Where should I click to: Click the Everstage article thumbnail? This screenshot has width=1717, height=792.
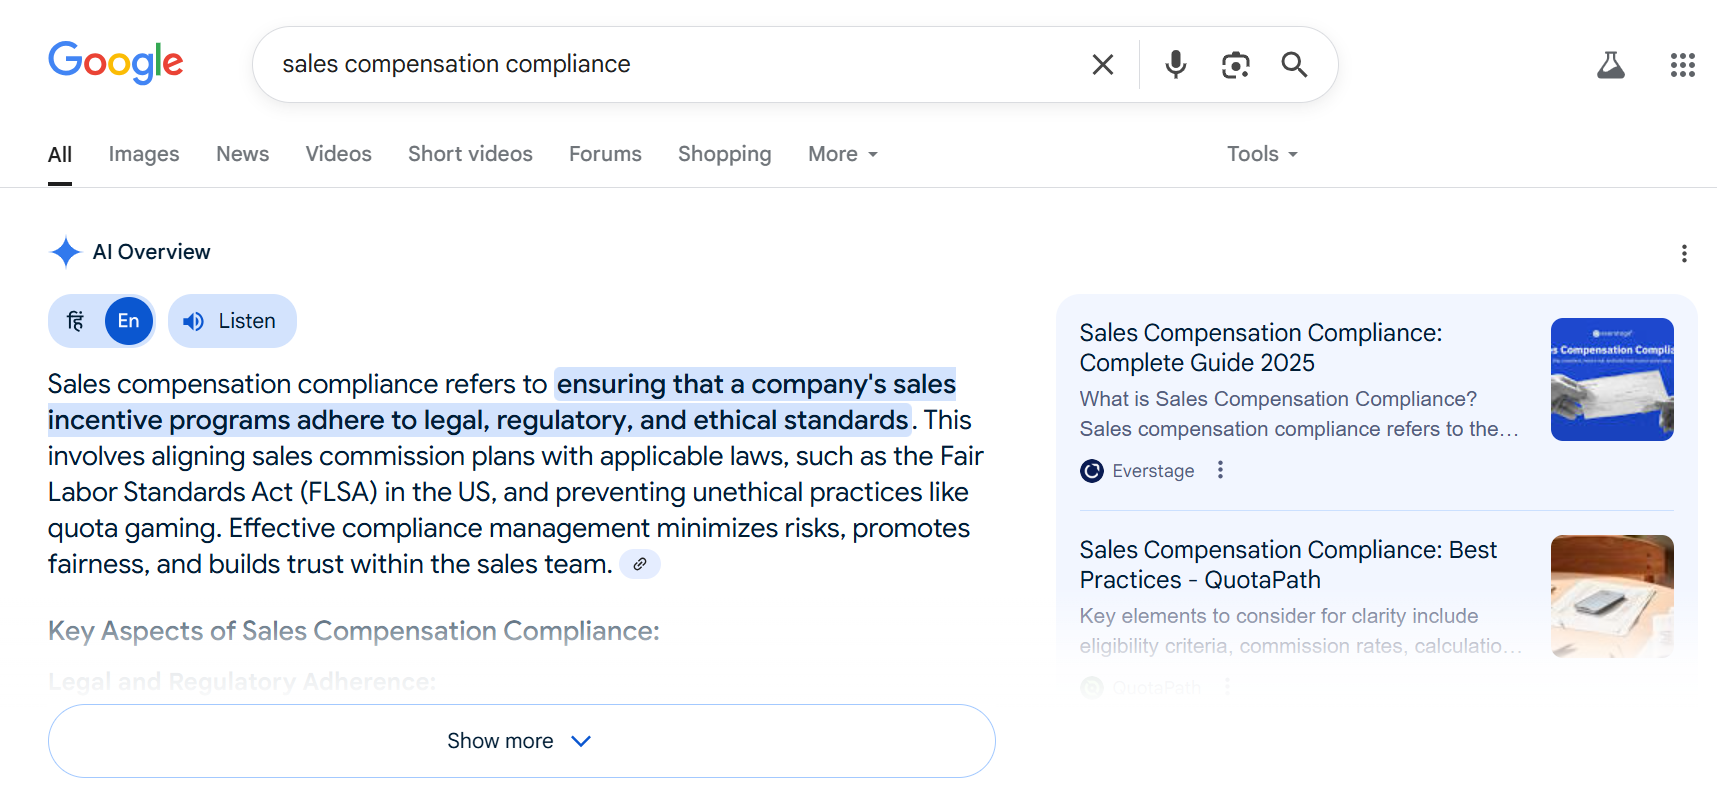coord(1612,379)
